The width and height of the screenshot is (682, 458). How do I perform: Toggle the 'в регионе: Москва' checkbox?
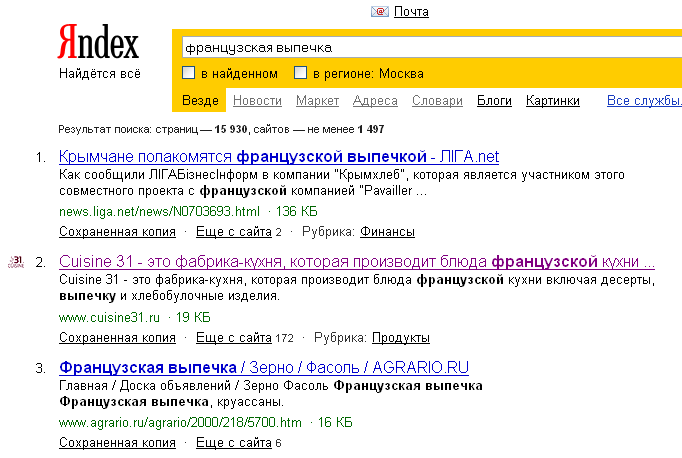tap(301, 73)
